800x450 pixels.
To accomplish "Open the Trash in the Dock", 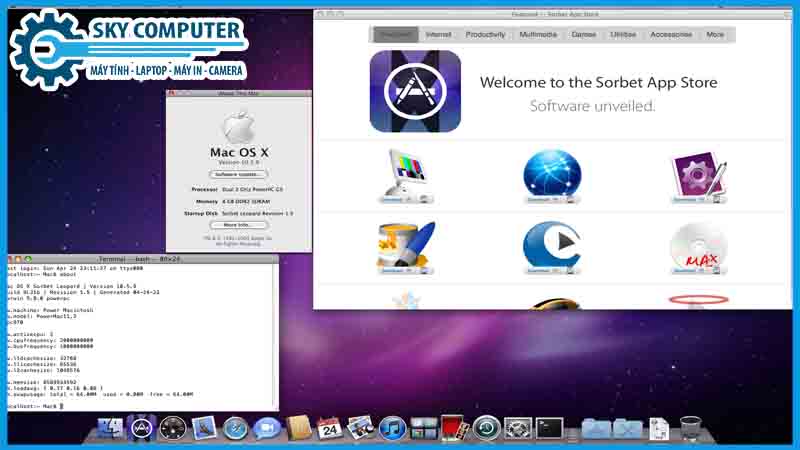I will [x=691, y=429].
